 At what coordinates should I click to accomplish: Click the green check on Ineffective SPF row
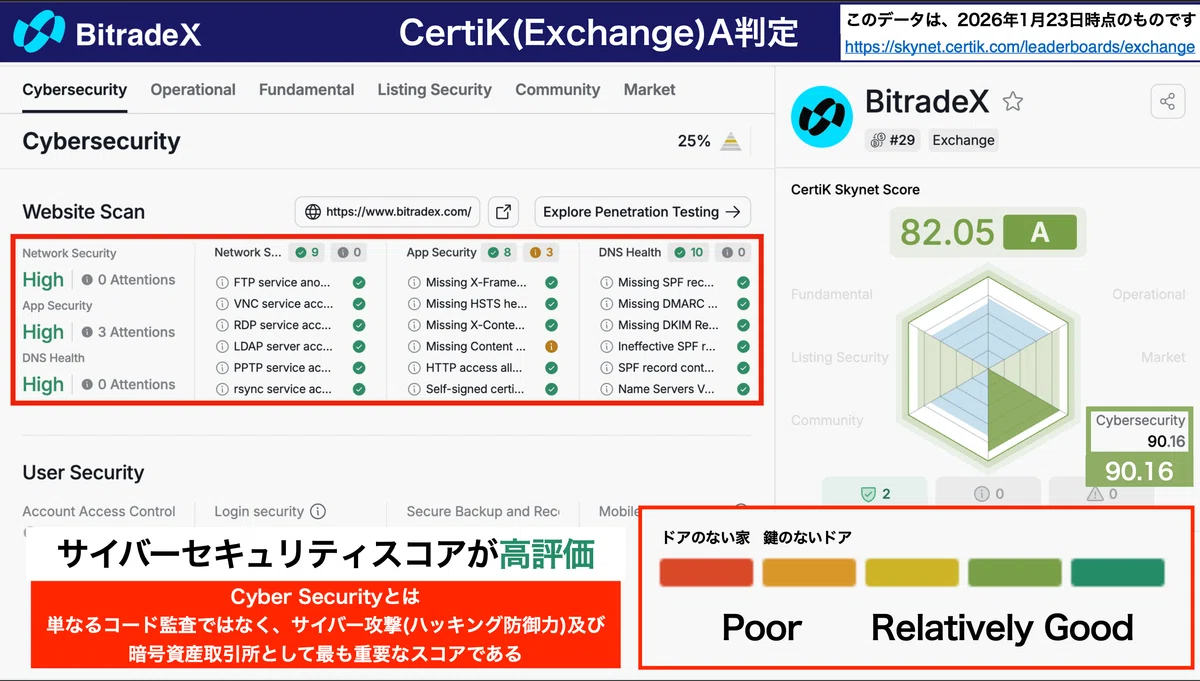click(743, 346)
